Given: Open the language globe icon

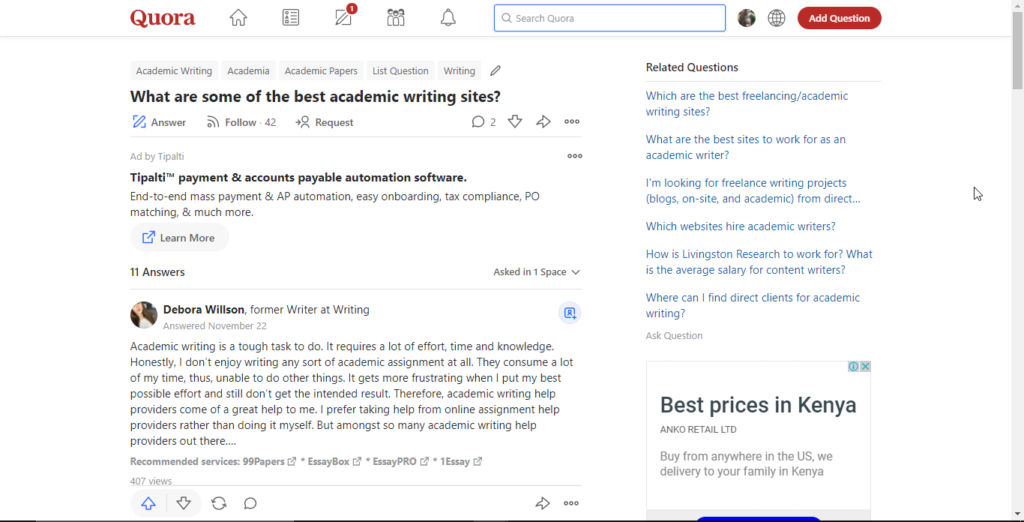Looking at the screenshot, I should coord(776,18).
